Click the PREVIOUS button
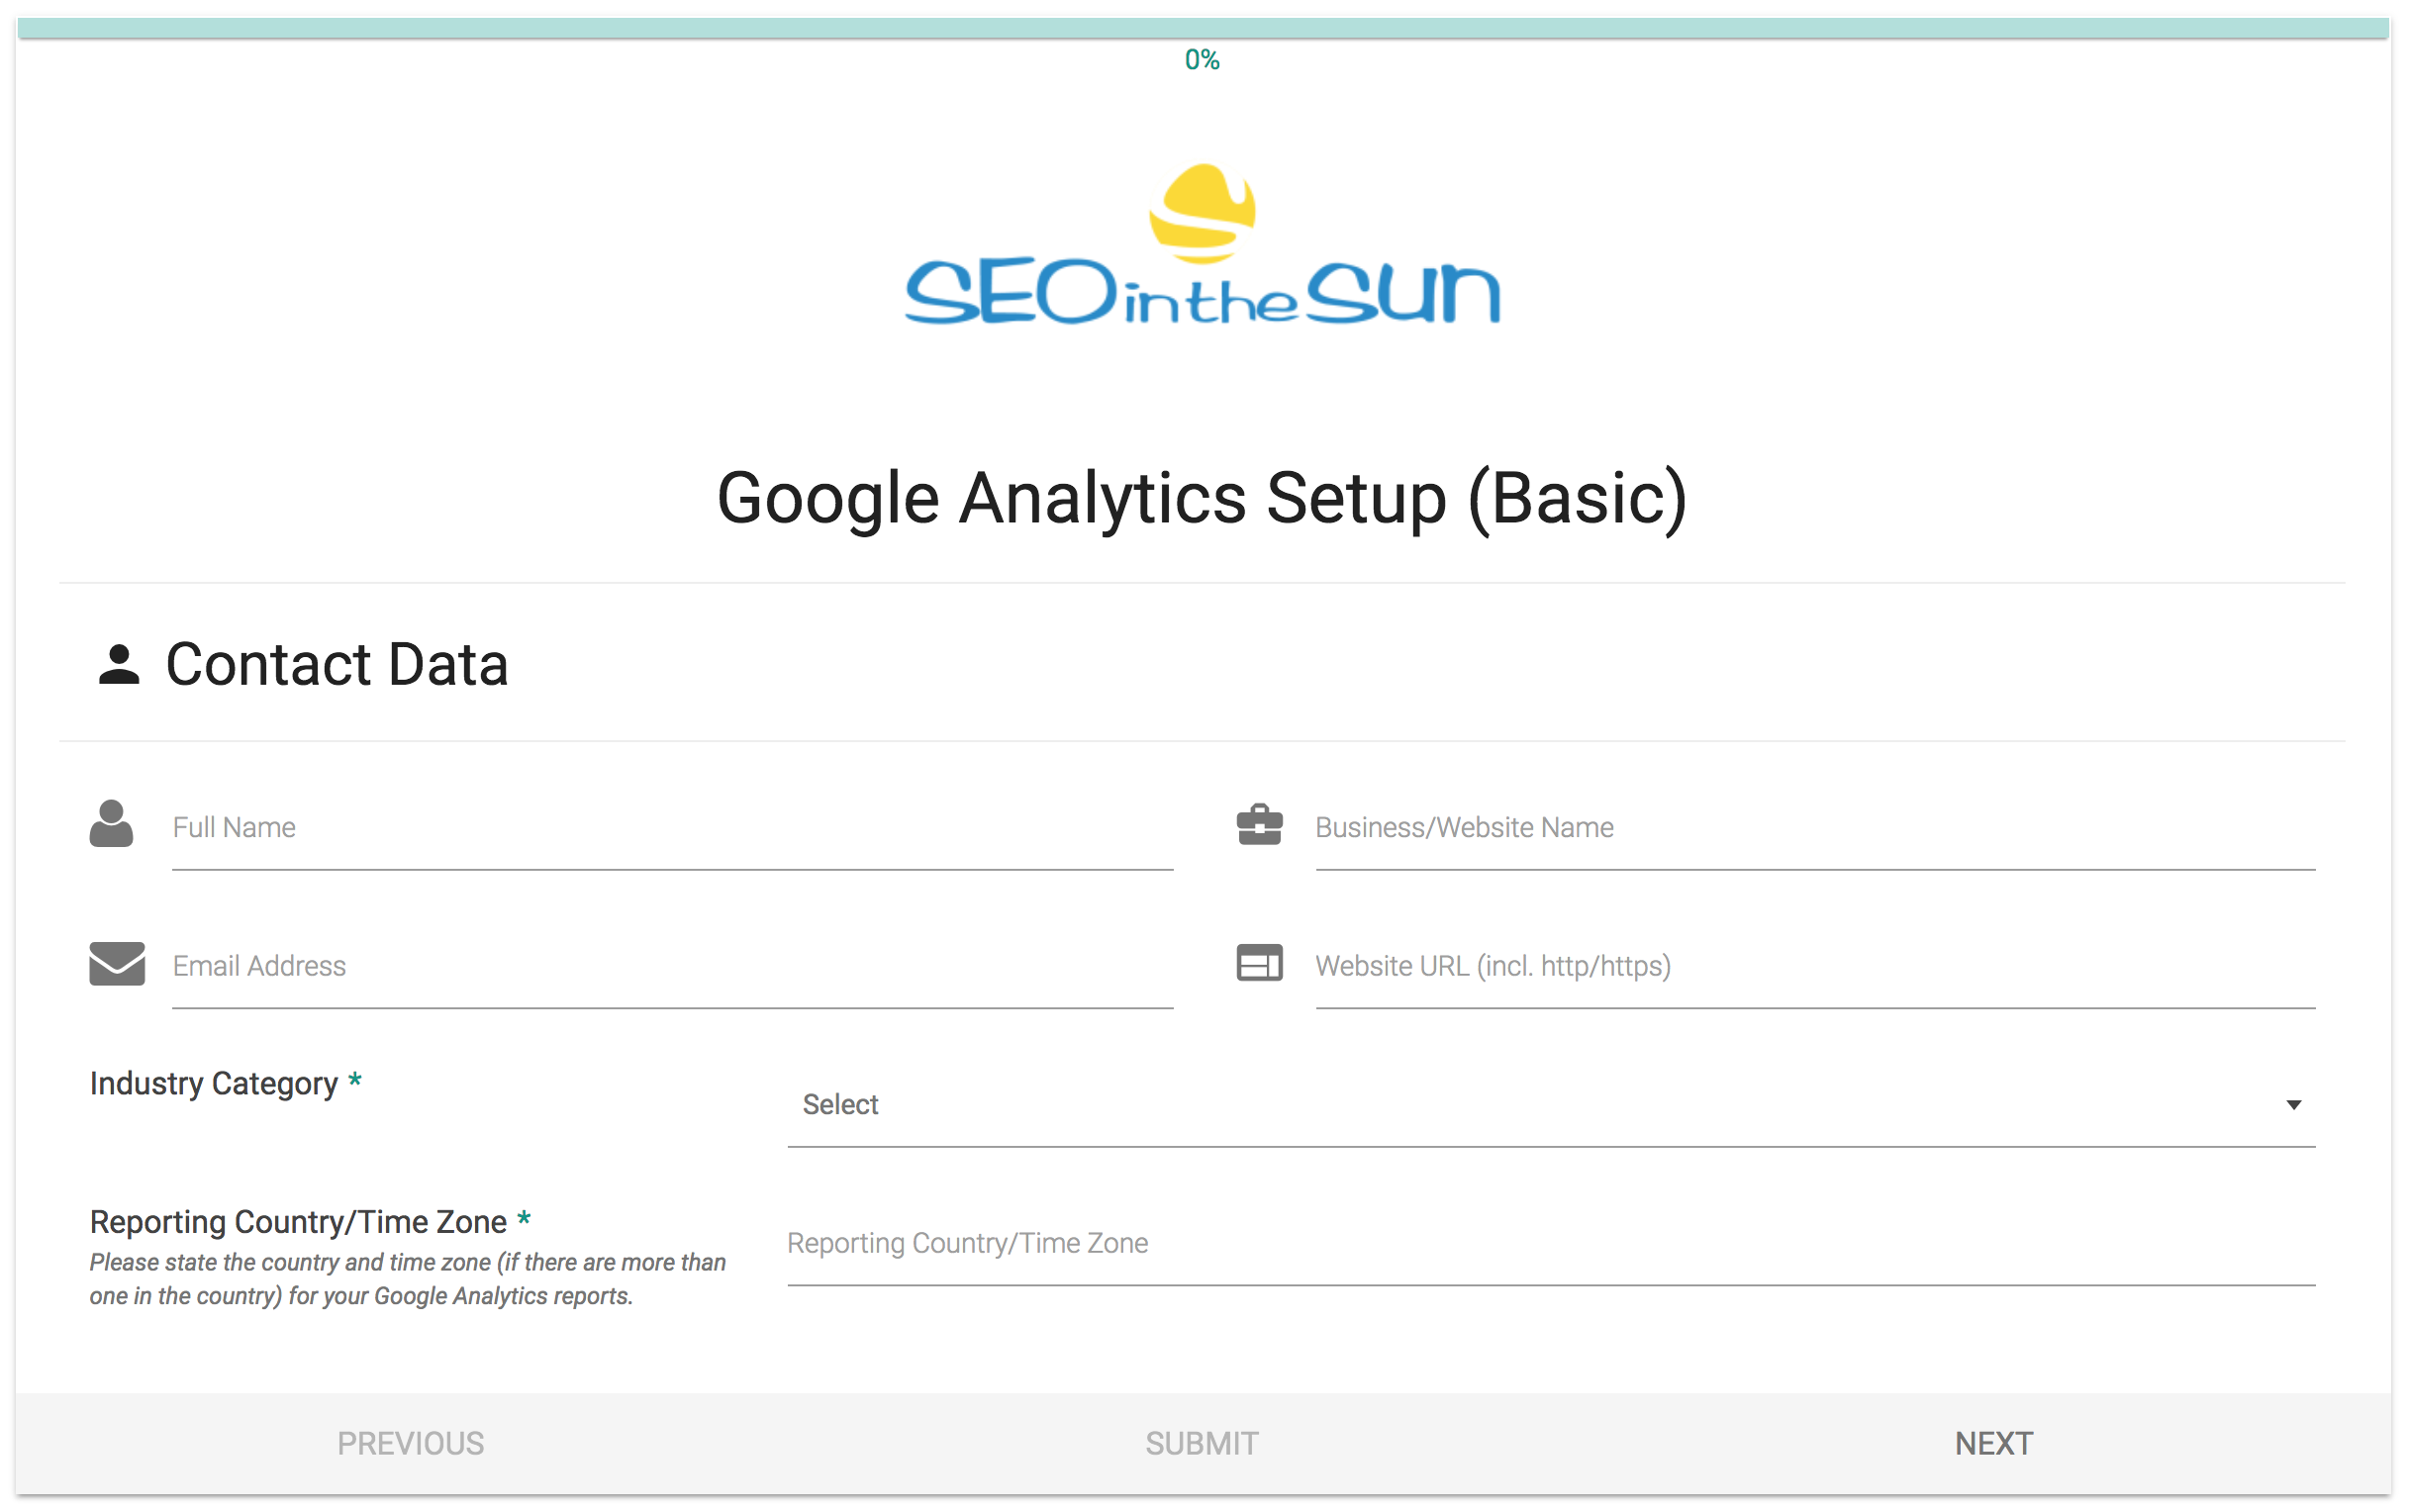The width and height of the screenshot is (2409, 1512). coord(410,1444)
